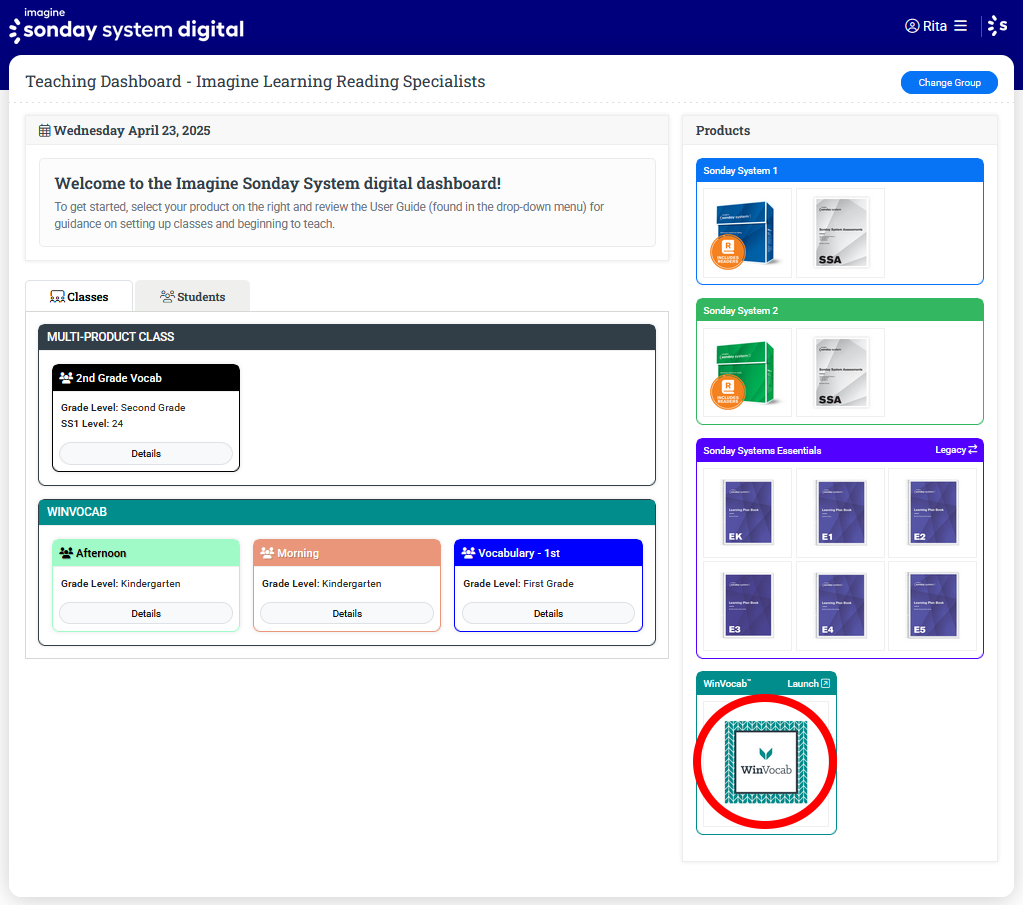Click the Change Group button

pos(949,83)
